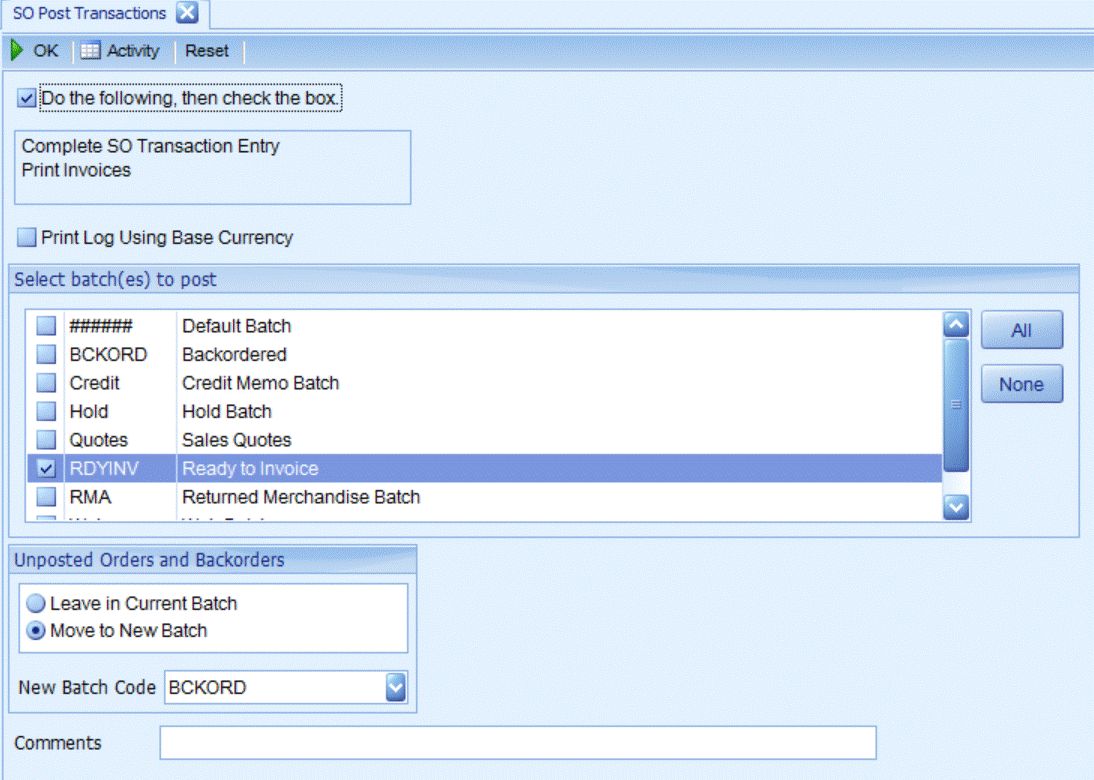Check the BCKORD Backordered batch checkbox
The width and height of the screenshot is (1094, 780).
[x=46, y=354]
